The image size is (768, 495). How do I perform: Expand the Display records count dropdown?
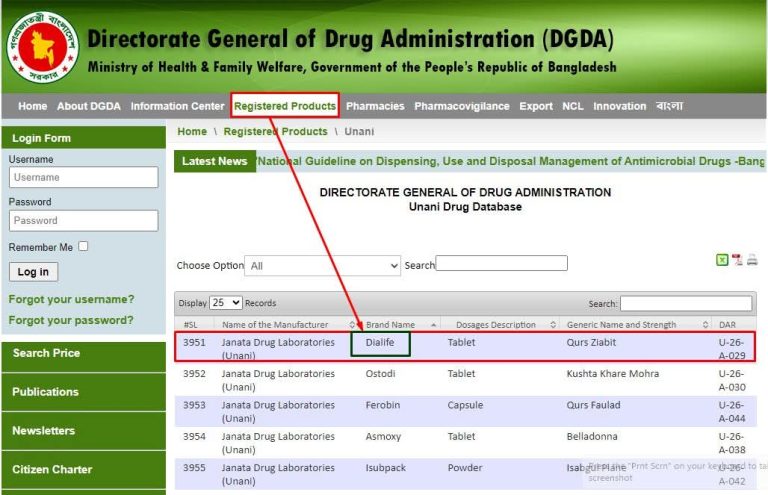pos(225,303)
